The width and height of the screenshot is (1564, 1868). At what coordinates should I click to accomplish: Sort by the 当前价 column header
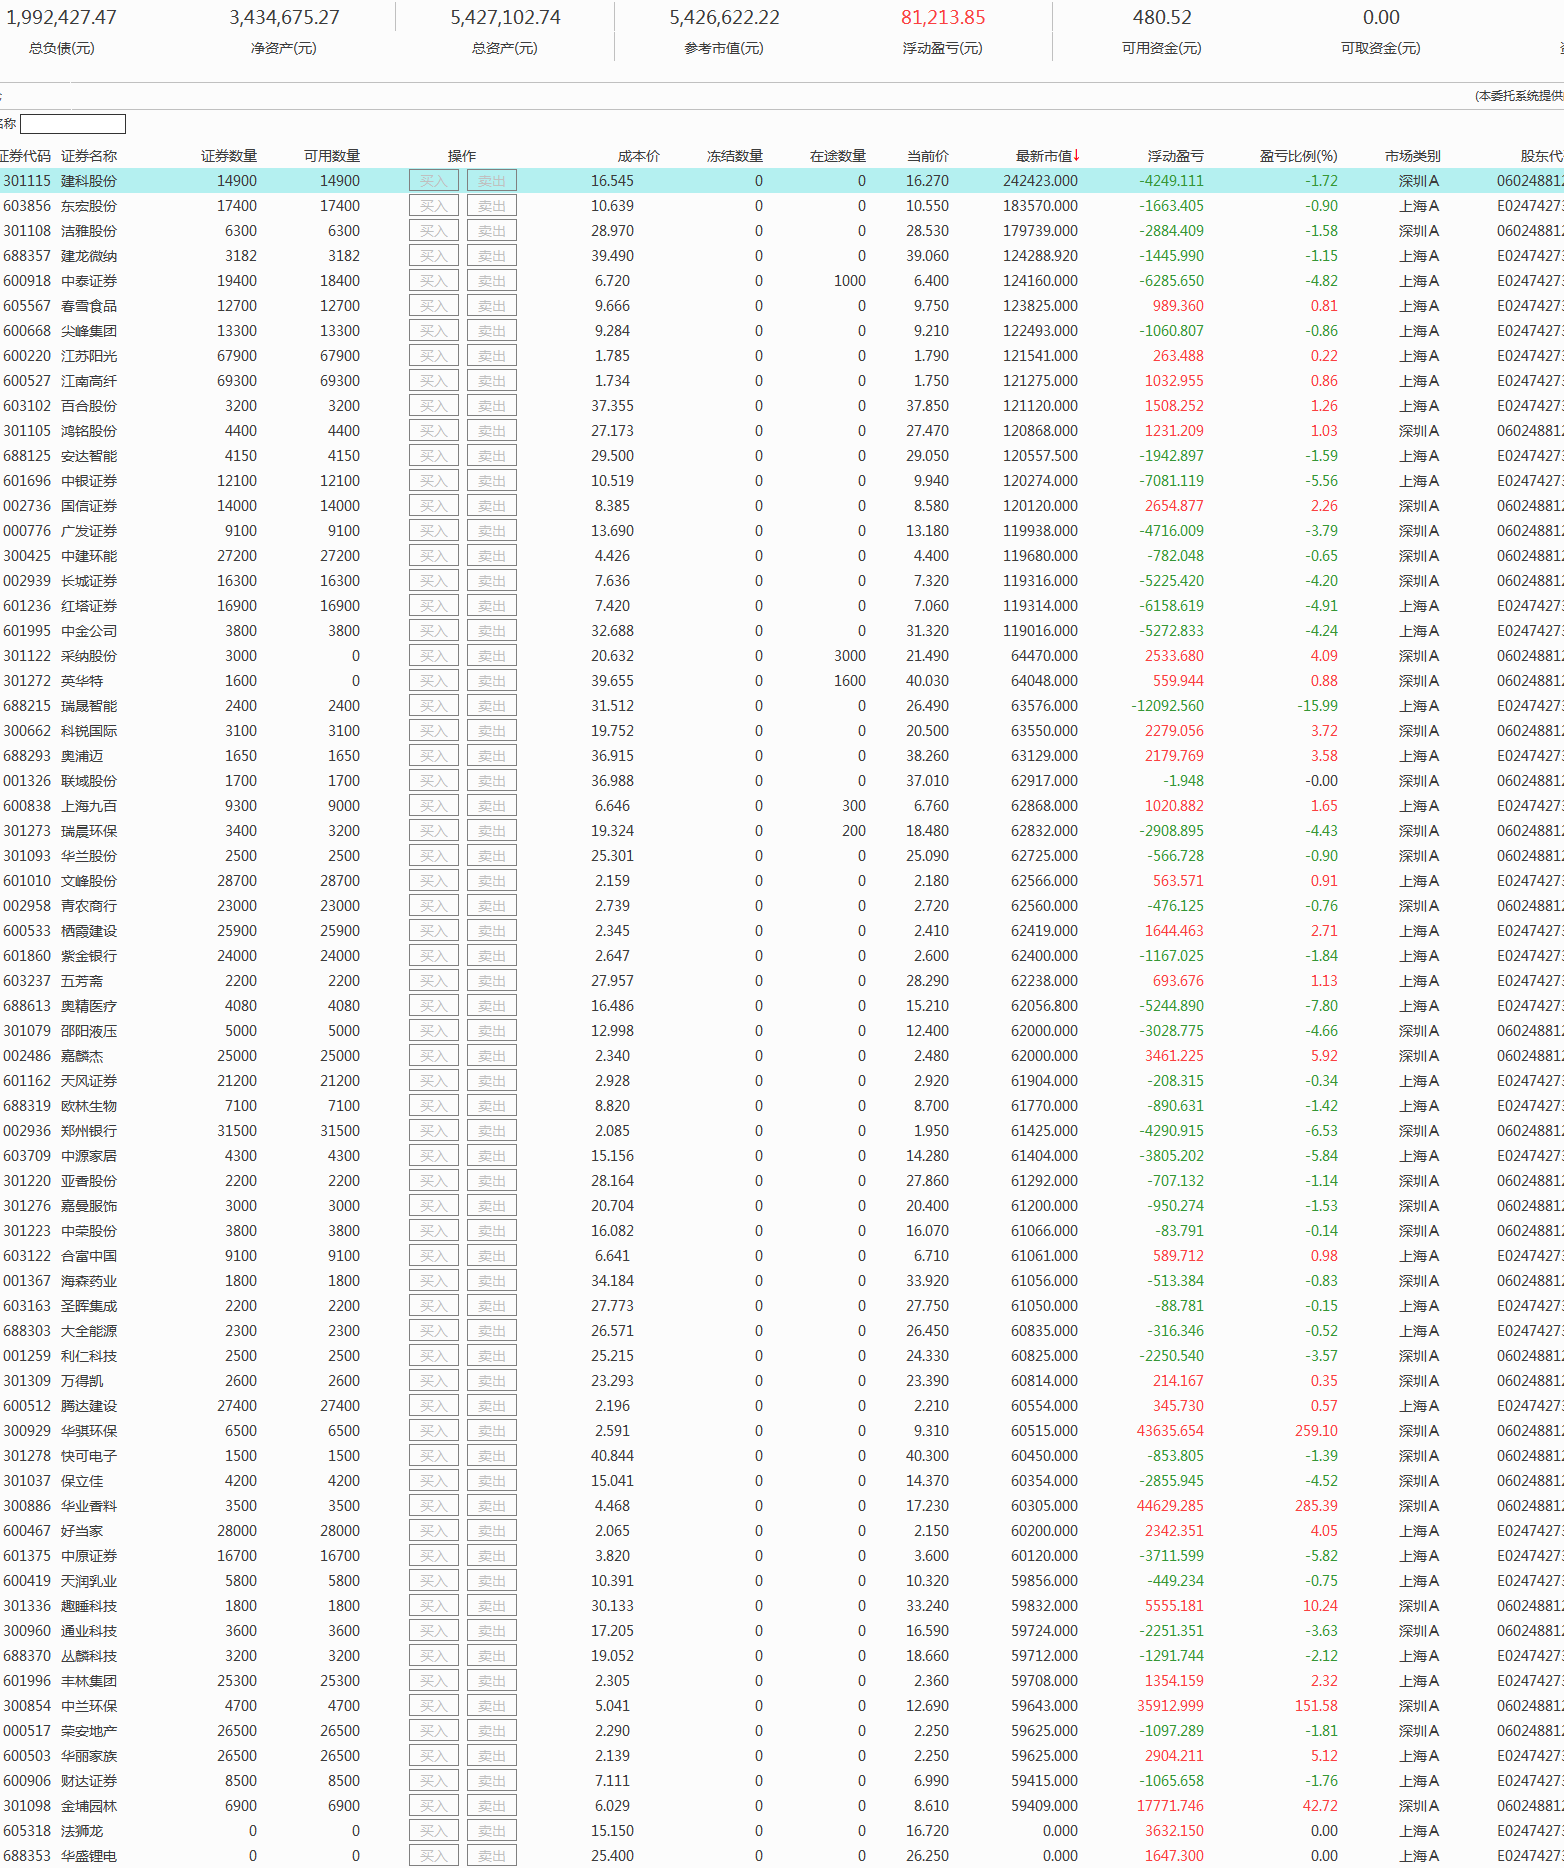pos(928,156)
